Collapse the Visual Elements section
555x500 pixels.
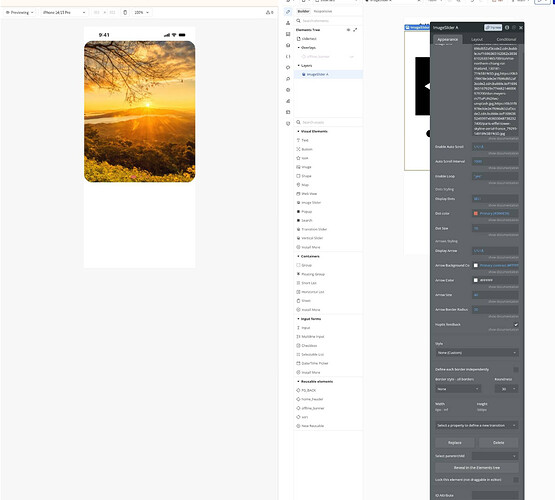click(298, 131)
